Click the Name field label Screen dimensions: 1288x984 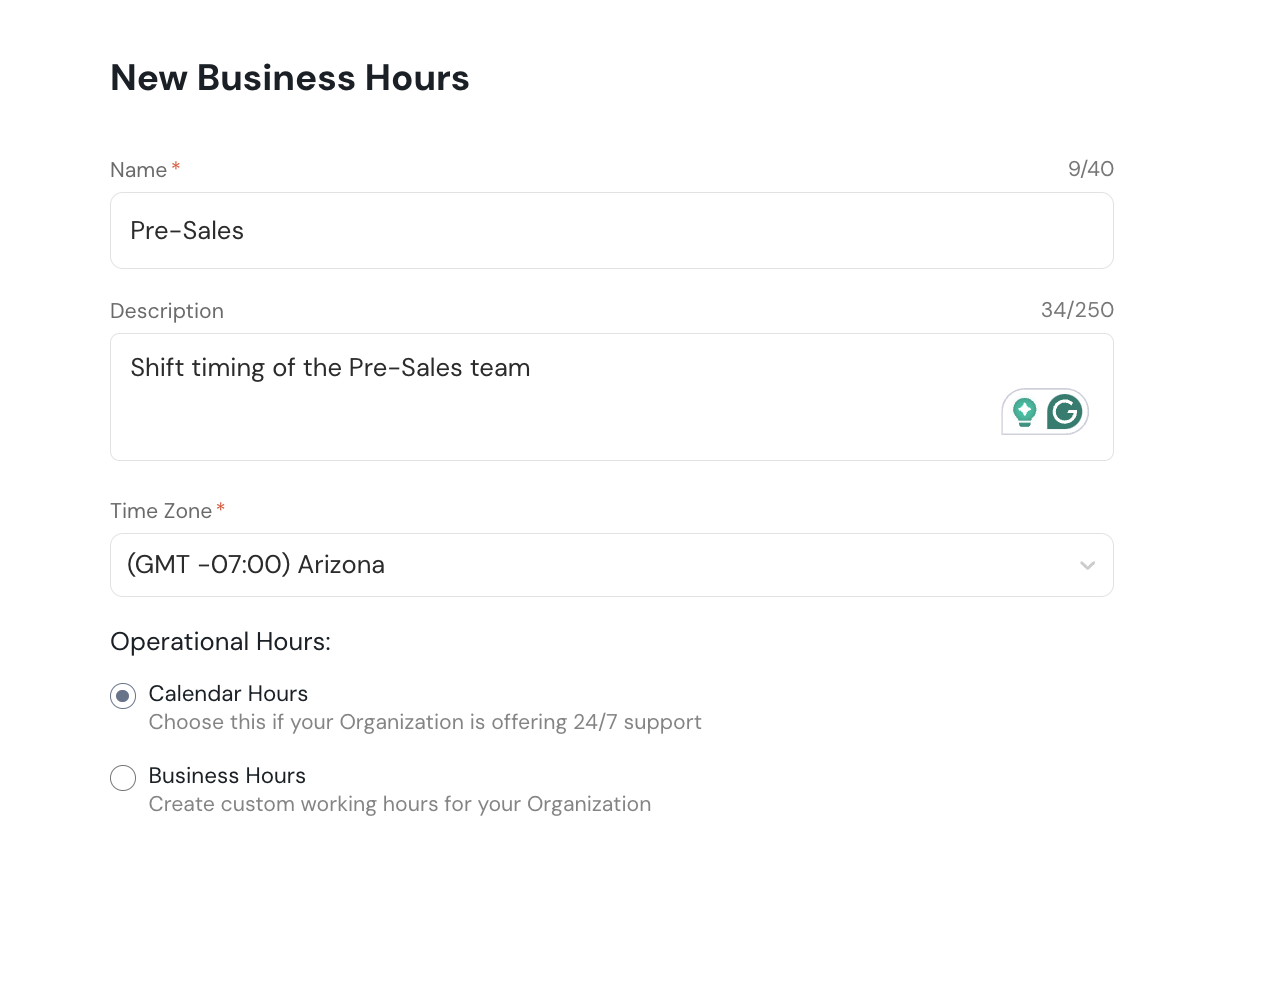click(x=138, y=170)
